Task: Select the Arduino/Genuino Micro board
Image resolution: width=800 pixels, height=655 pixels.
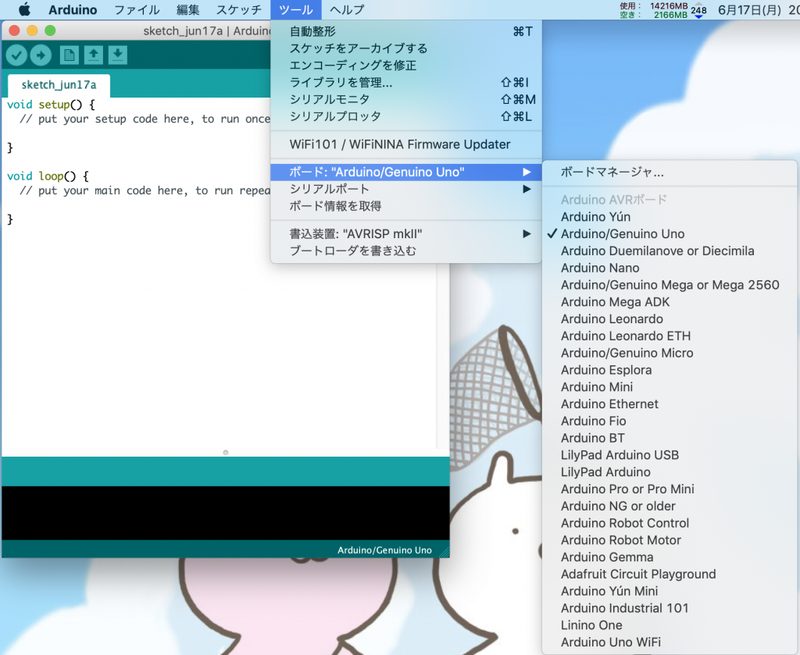Action: point(669,353)
